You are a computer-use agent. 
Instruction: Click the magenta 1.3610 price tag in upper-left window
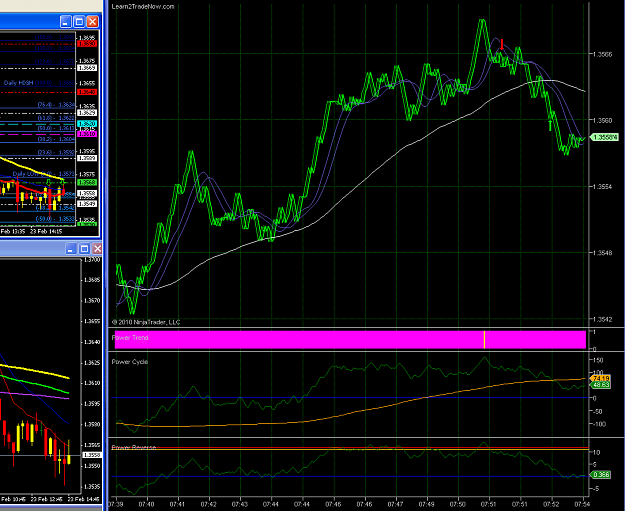click(x=87, y=134)
